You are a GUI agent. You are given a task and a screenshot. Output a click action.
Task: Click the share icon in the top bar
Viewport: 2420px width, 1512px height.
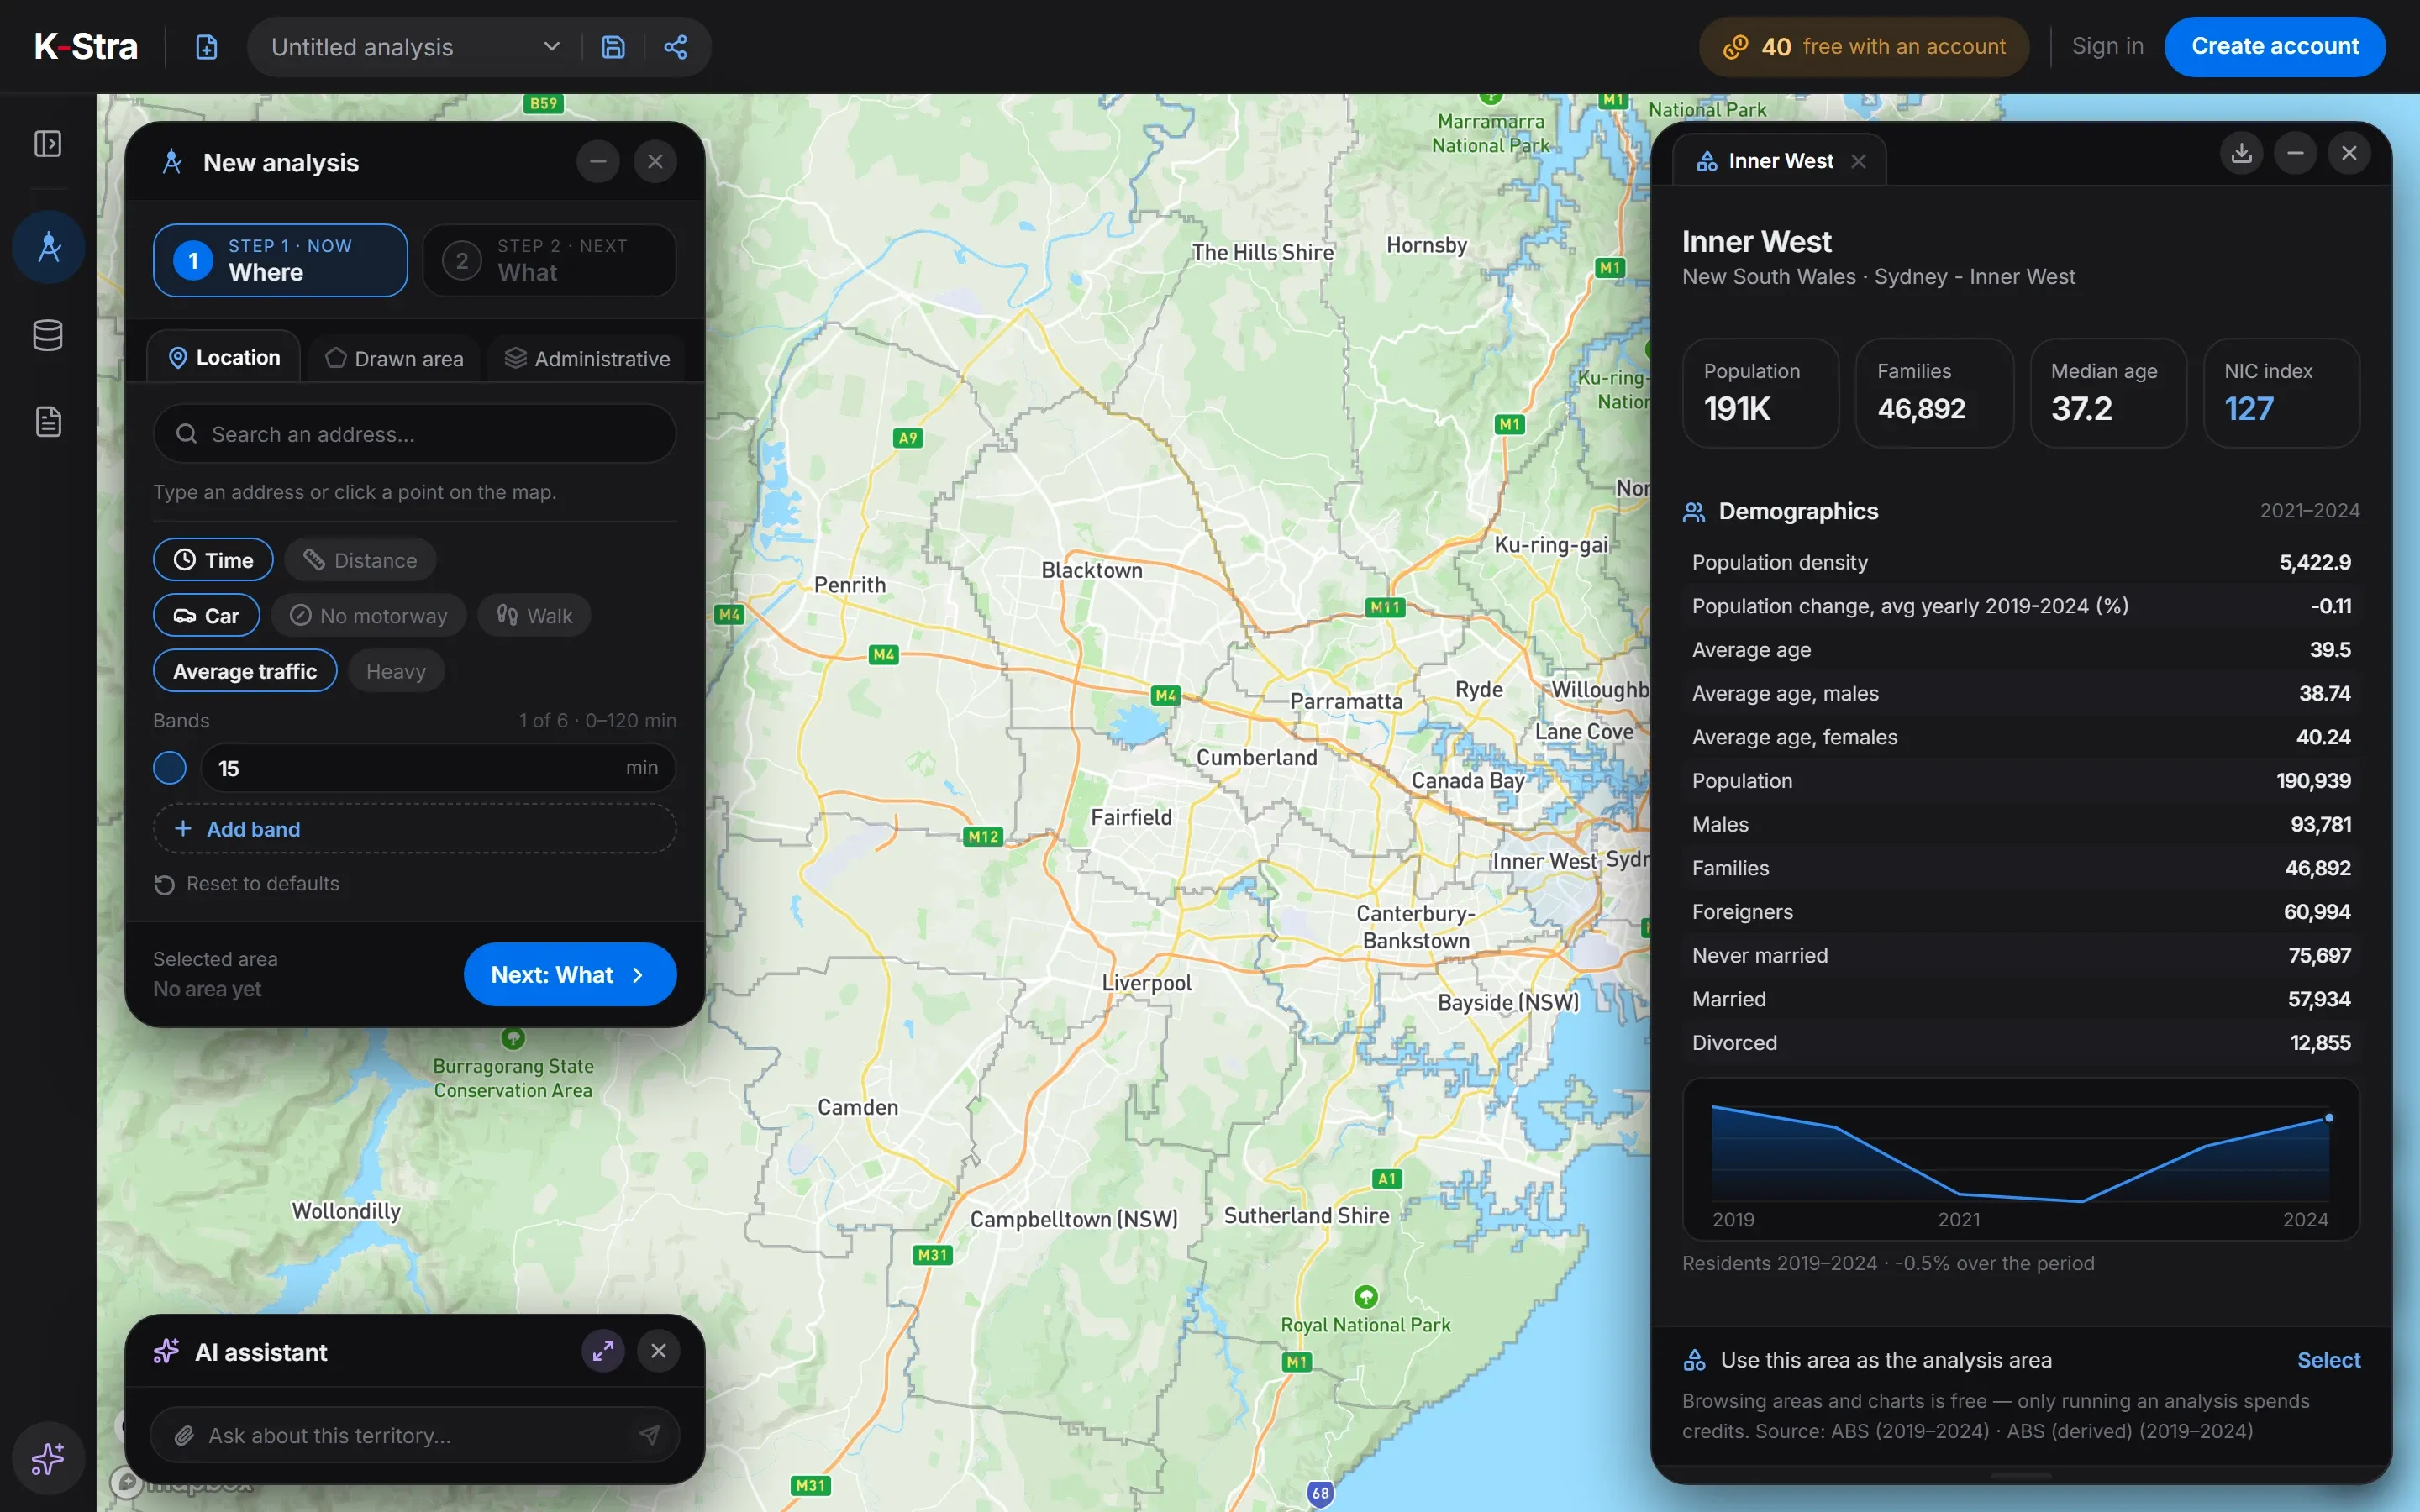(676, 47)
